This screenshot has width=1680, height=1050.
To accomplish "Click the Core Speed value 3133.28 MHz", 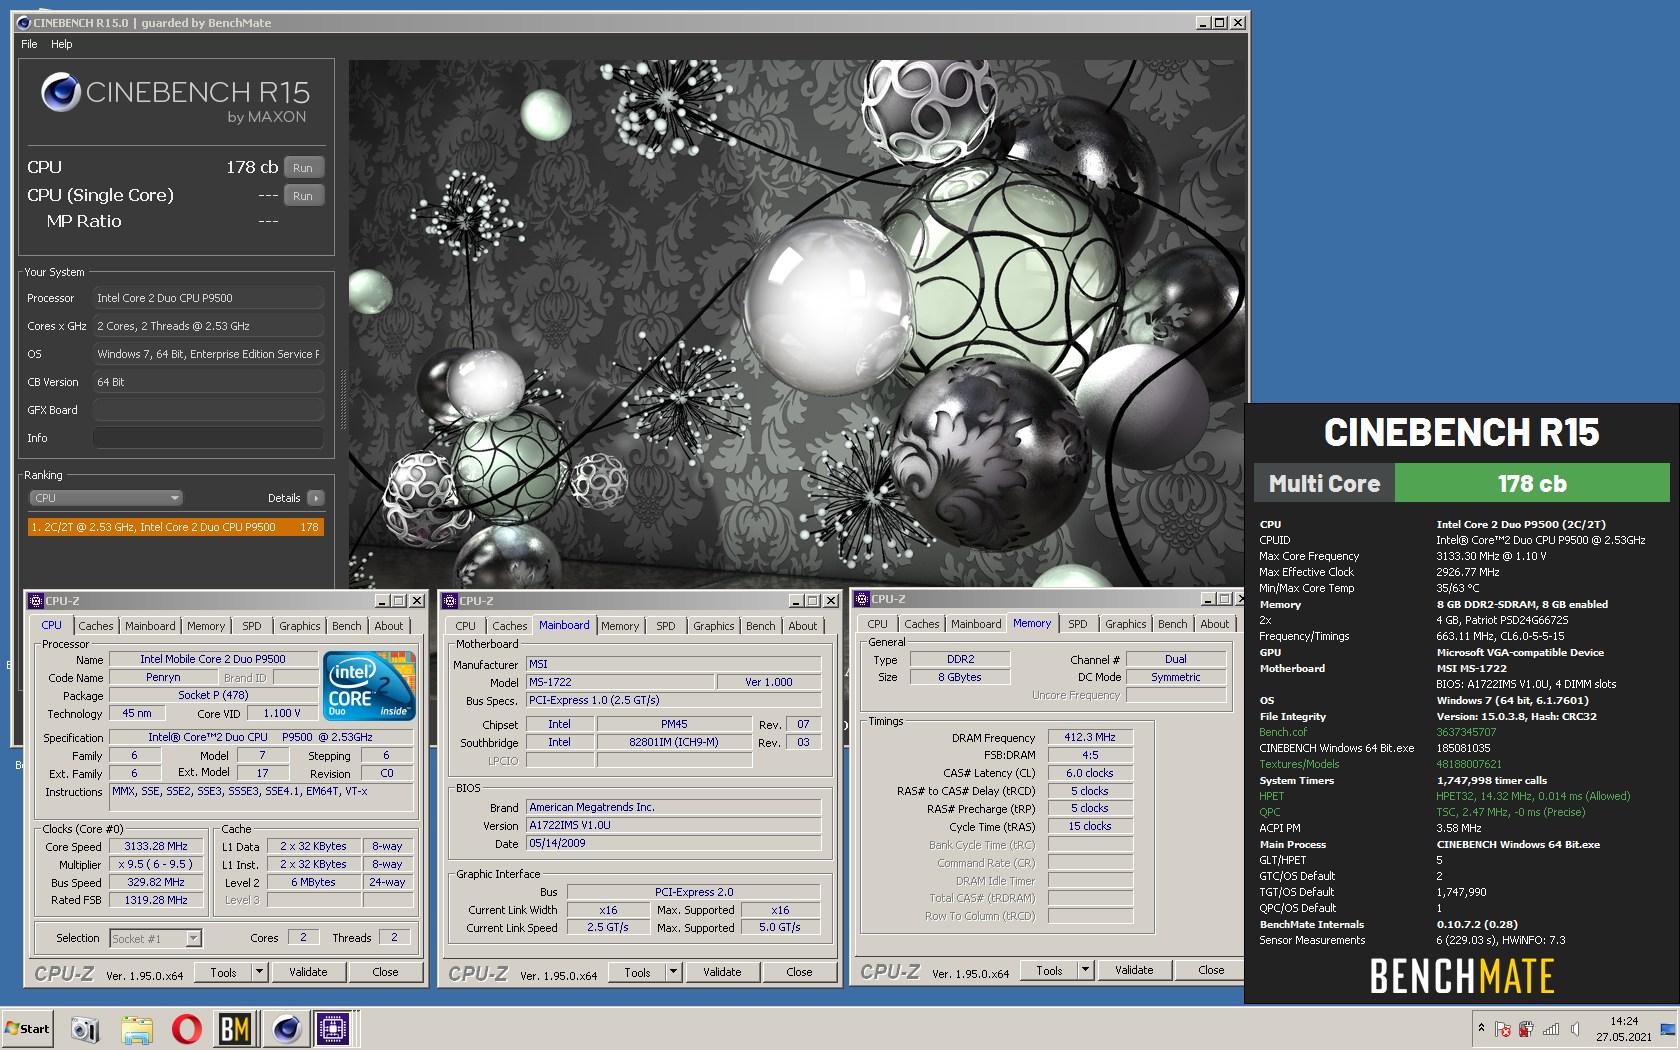I will click(156, 846).
